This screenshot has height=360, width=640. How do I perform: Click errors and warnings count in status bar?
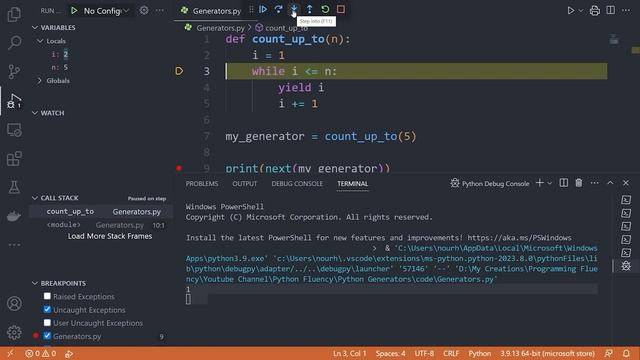(x=40, y=353)
